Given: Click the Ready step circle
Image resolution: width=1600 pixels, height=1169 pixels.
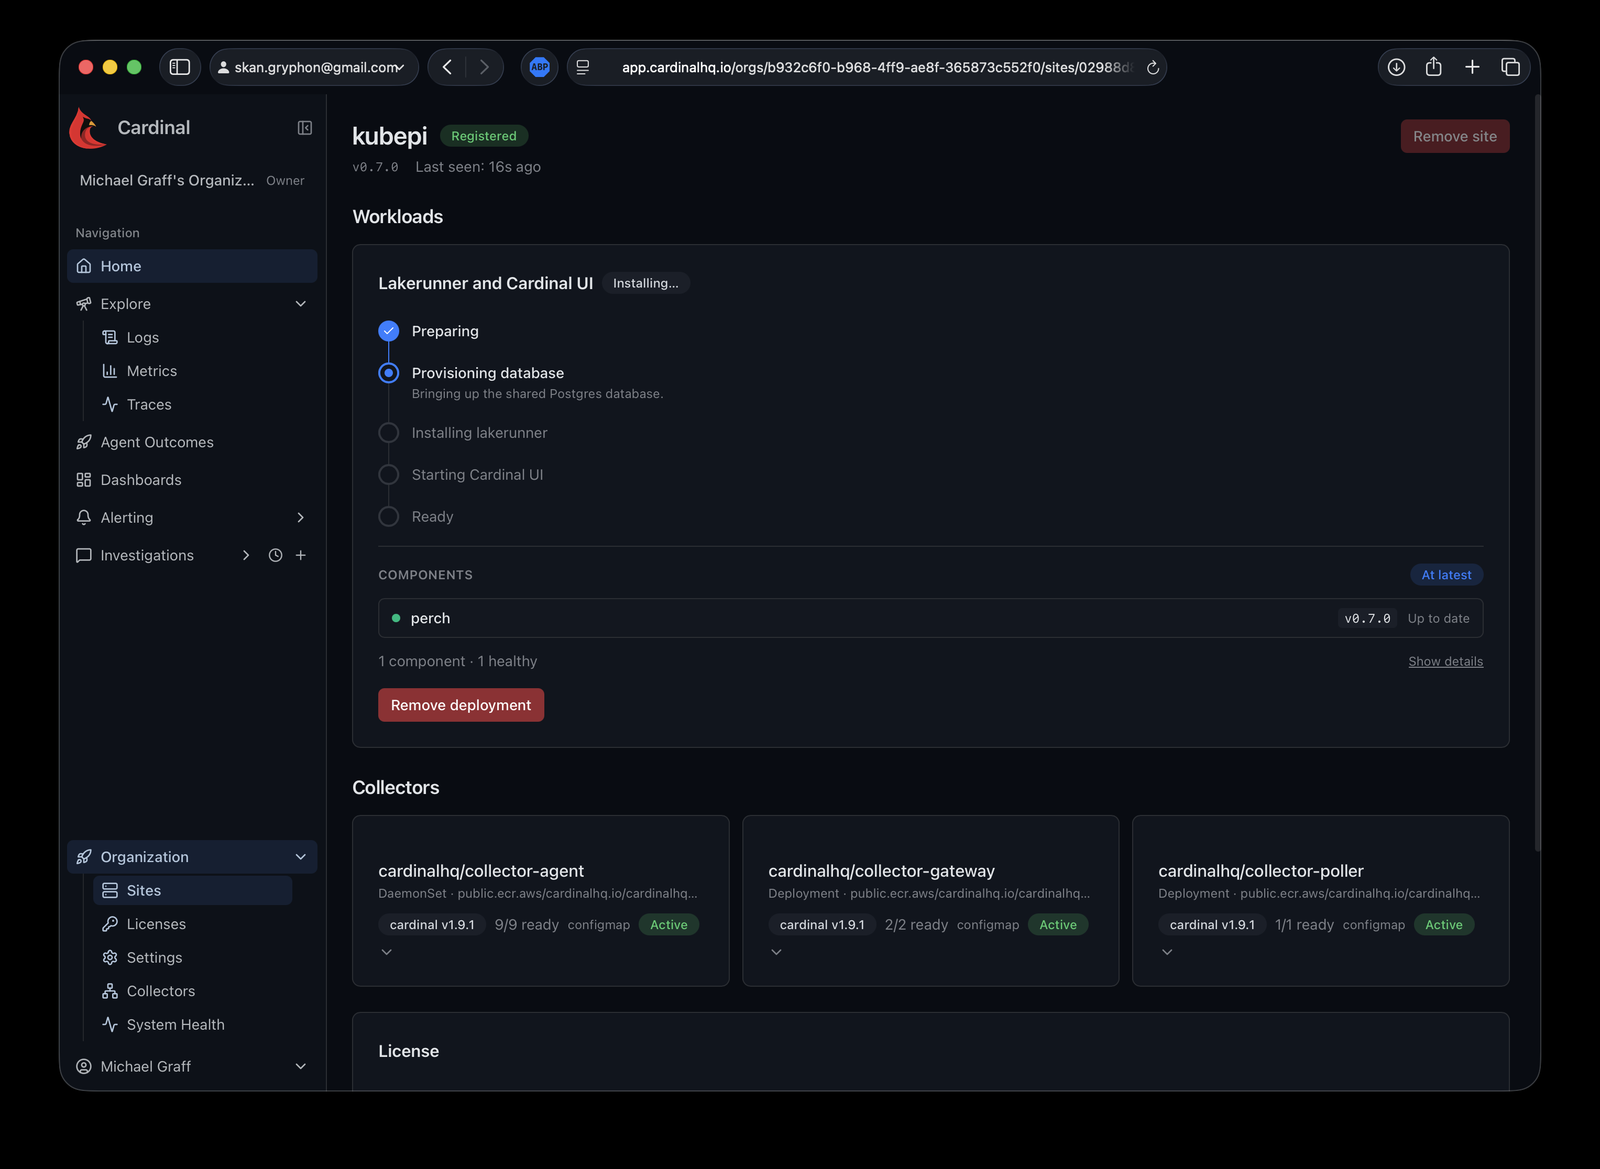Looking at the screenshot, I should 389,517.
